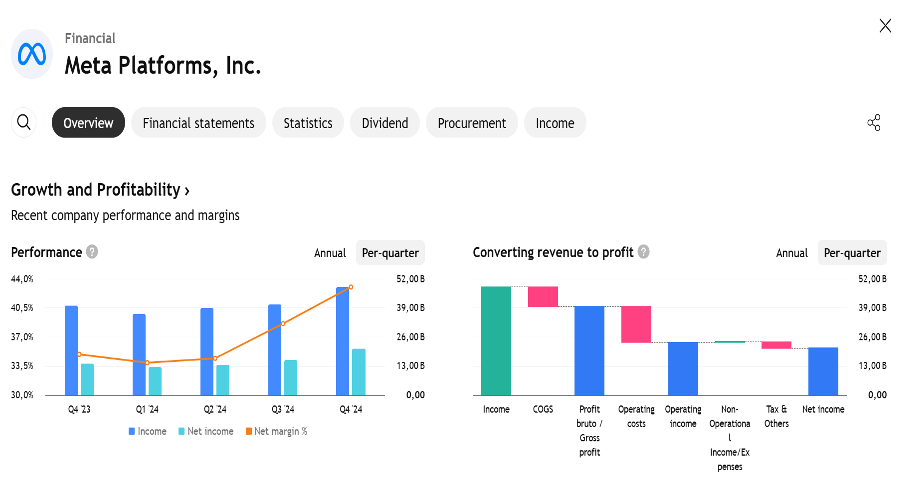Open the Statistics tab
This screenshot has width=906, height=488.
pyautogui.click(x=308, y=122)
